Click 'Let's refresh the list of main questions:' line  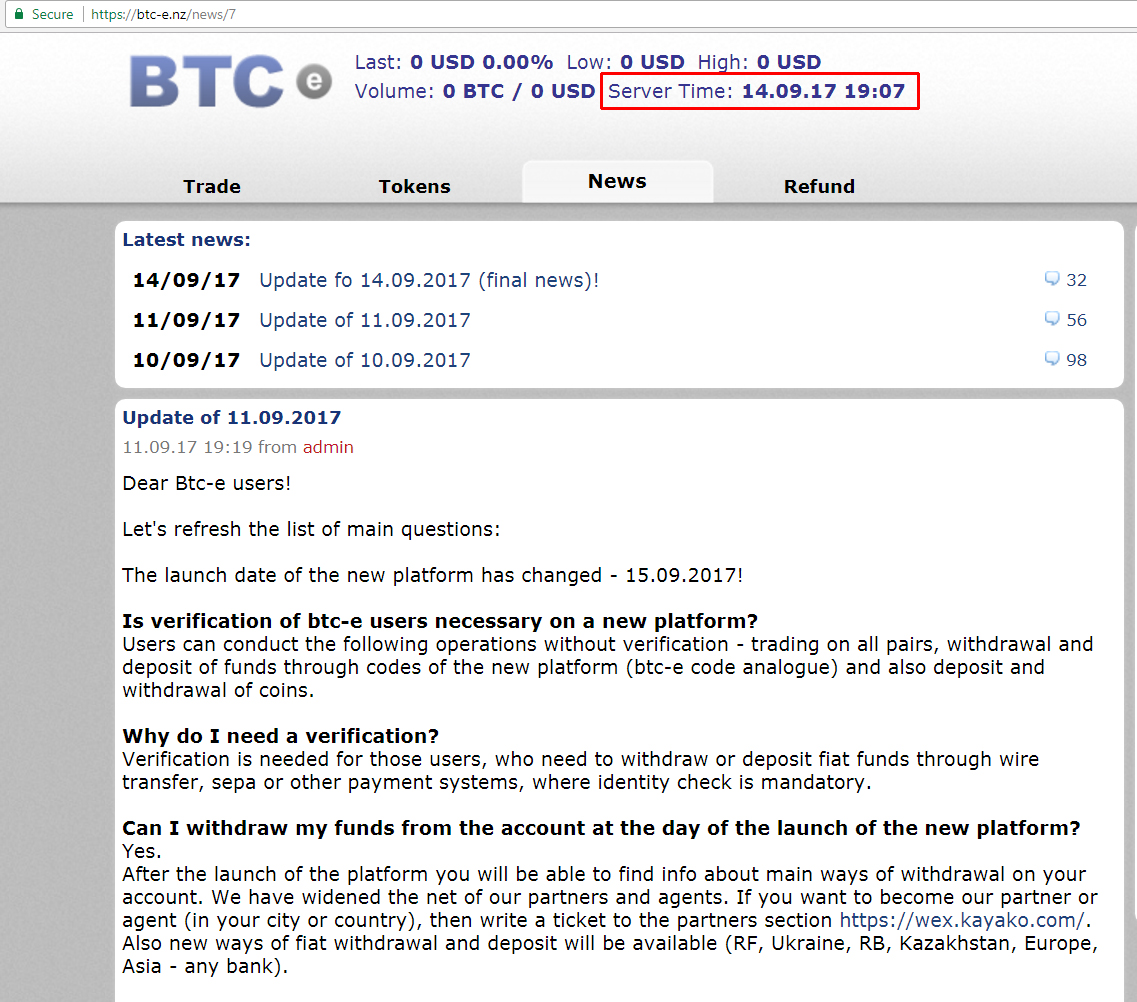[311, 529]
